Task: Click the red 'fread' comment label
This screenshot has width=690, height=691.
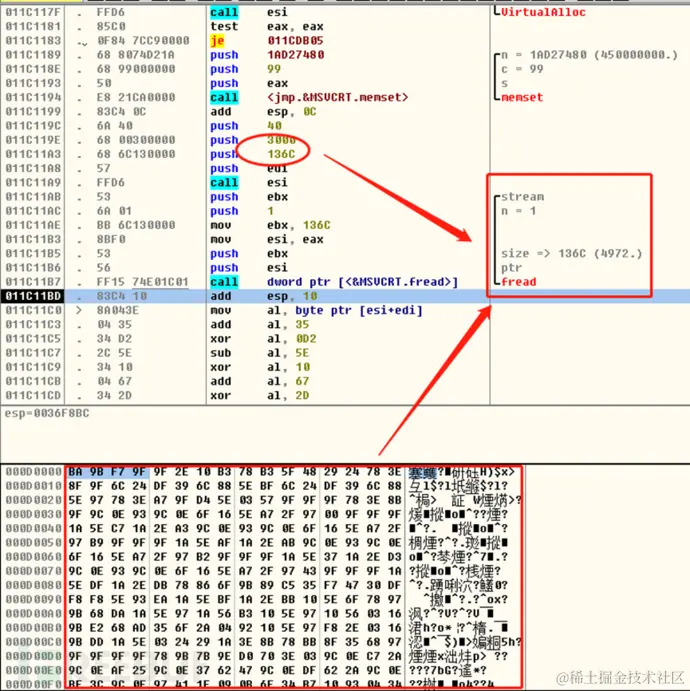Action: click(x=519, y=282)
